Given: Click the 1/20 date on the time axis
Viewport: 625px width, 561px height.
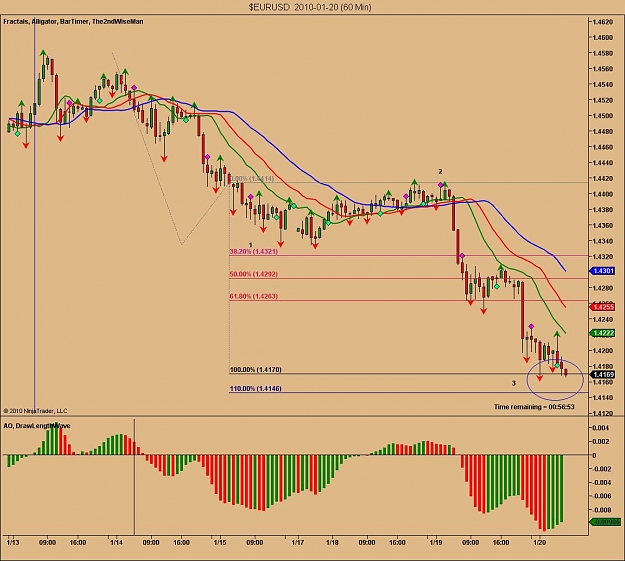Looking at the screenshot, I should pos(539,543).
